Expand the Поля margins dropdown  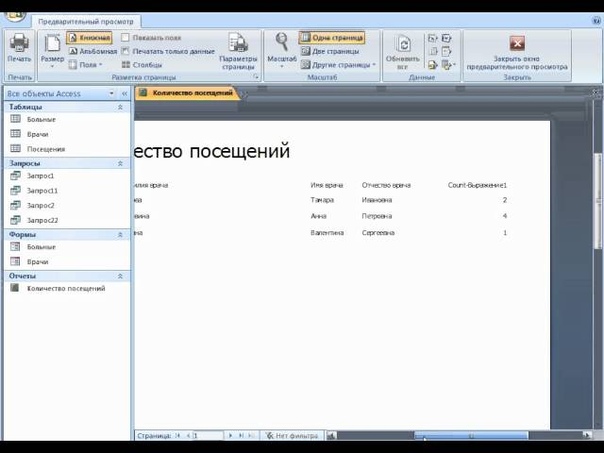pyautogui.click(x=91, y=64)
